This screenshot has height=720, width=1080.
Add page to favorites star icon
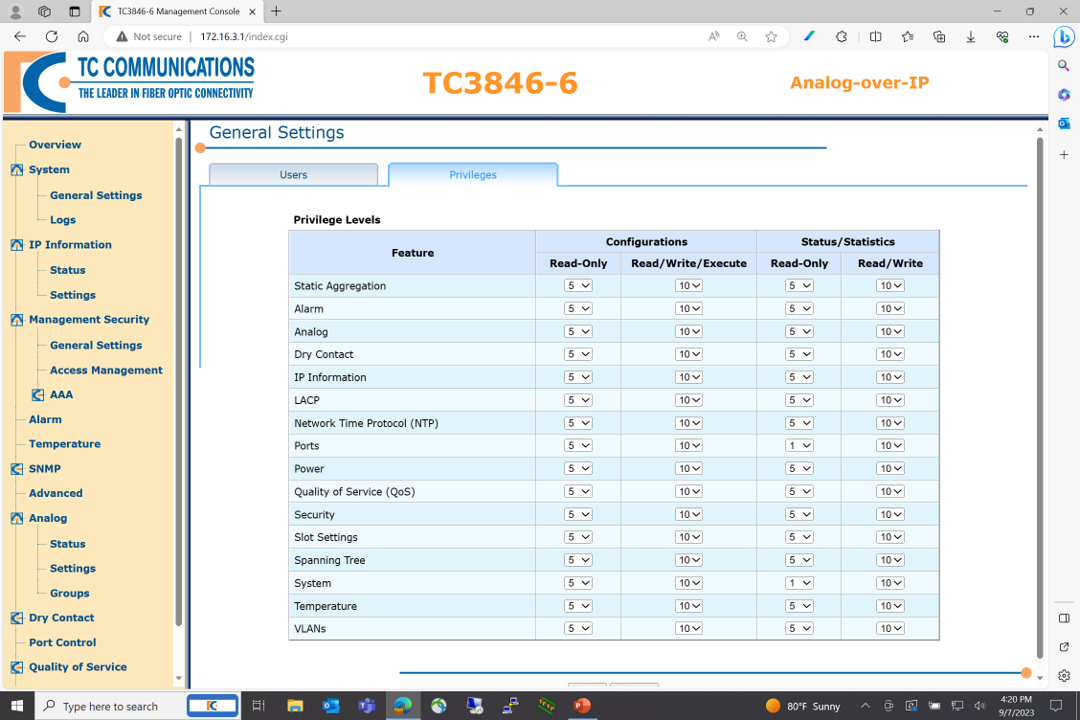(771, 37)
